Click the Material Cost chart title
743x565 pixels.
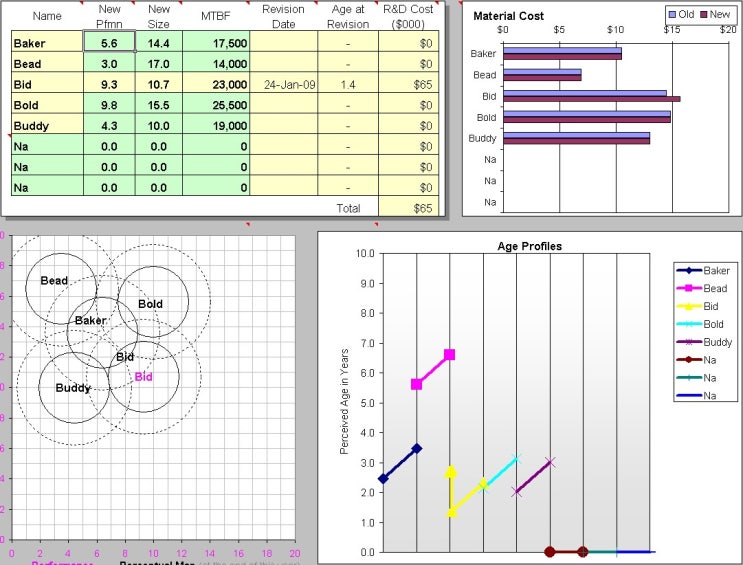click(509, 16)
